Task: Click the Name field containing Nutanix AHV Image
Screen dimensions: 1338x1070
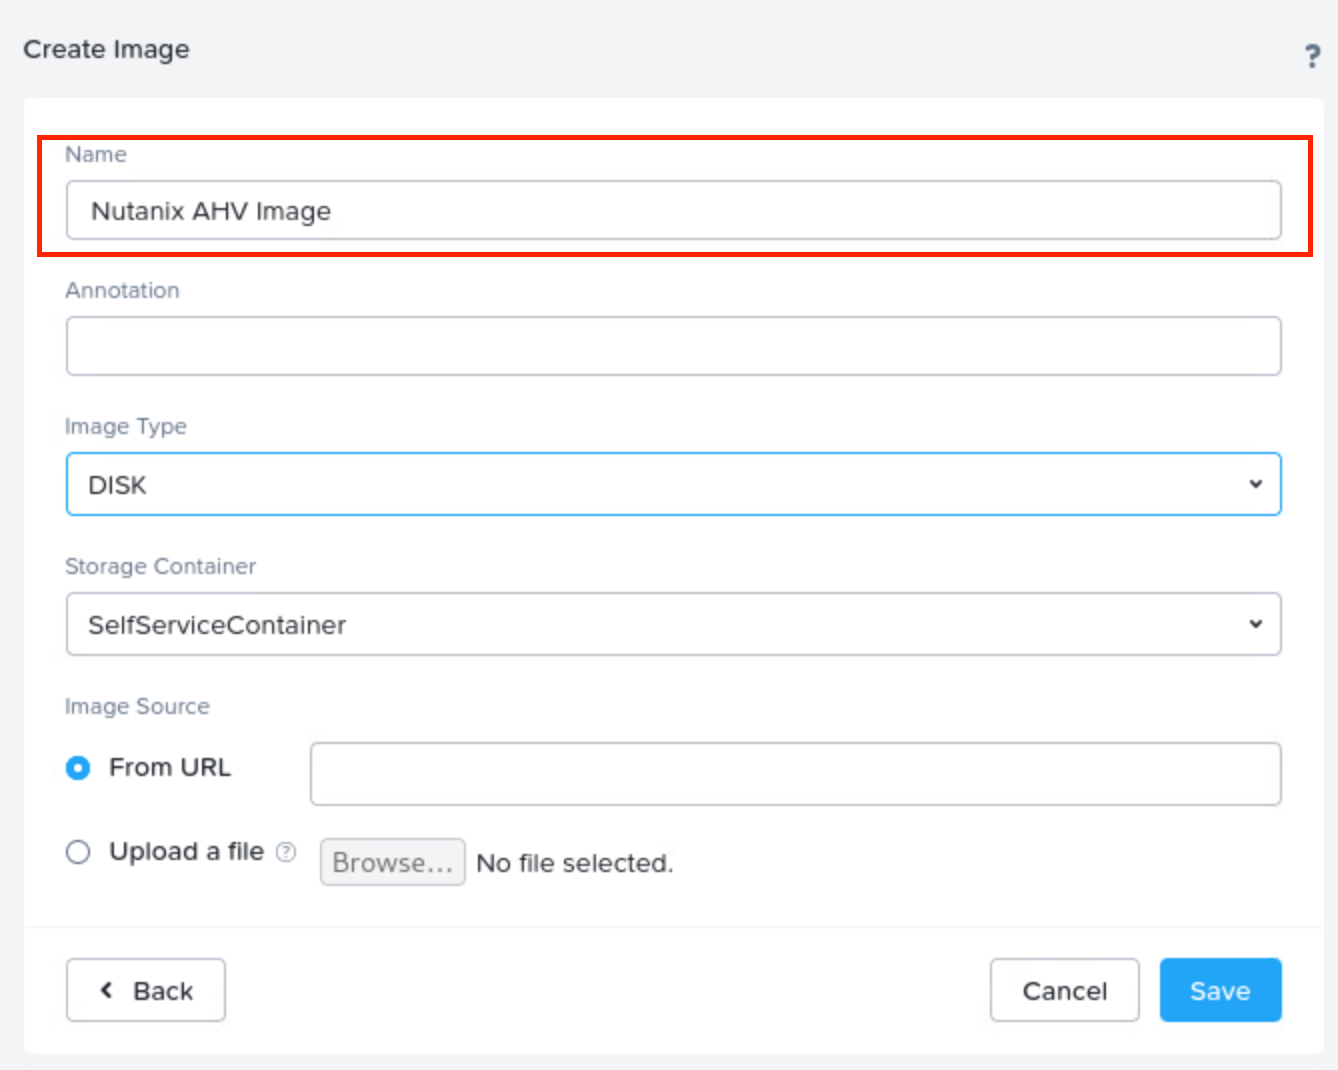Action: click(x=672, y=210)
